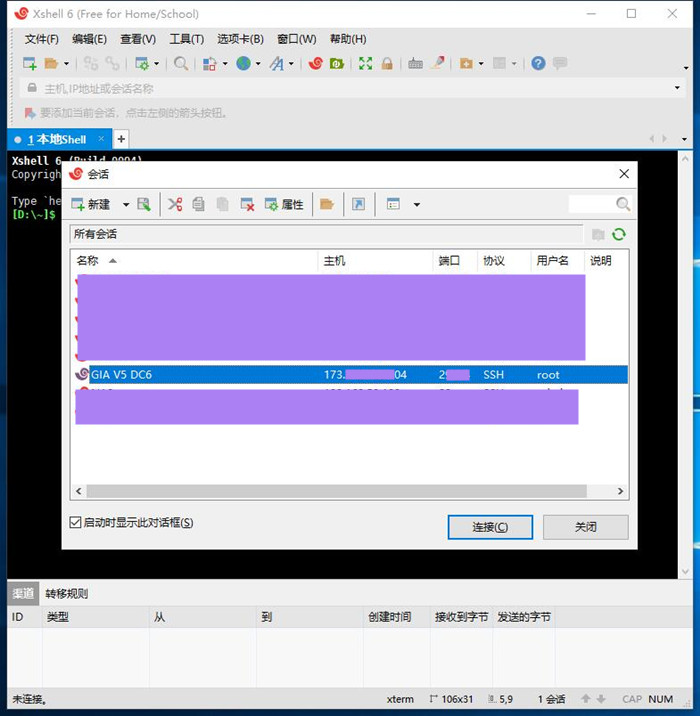The height and width of the screenshot is (716, 700).
Task: Click the orange folder icon in 会话 dialog
Action: pos(327,204)
